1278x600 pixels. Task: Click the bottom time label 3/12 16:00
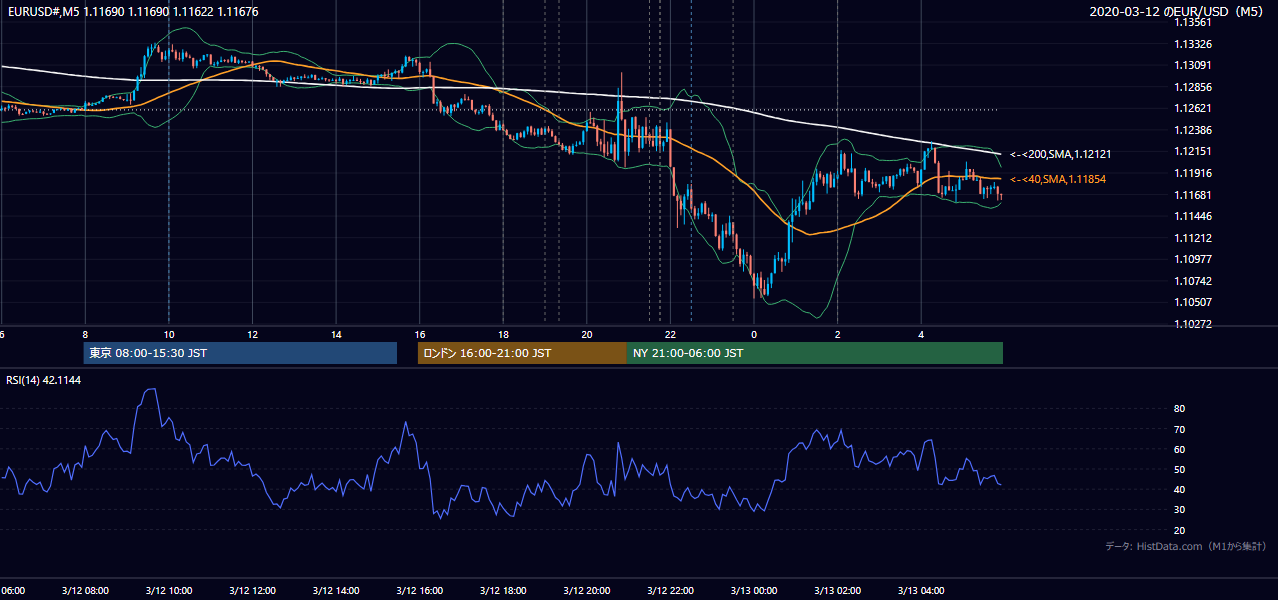click(x=419, y=591)
